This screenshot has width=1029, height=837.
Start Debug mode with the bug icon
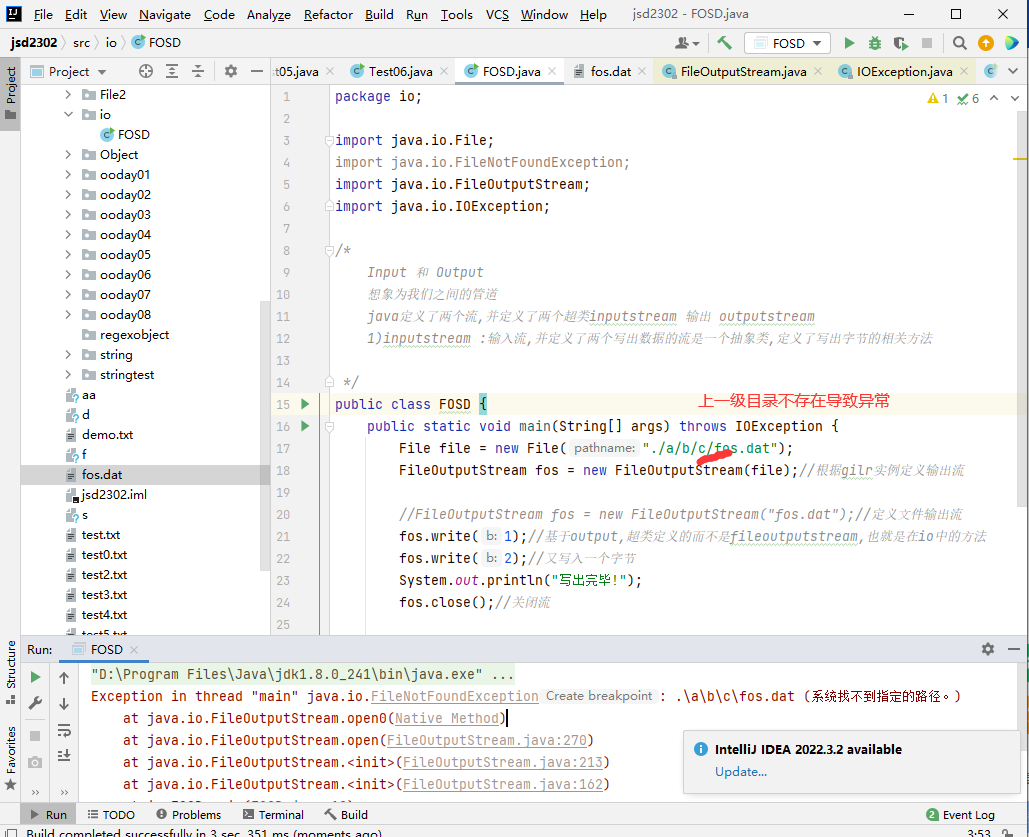(x=873, y=44)
